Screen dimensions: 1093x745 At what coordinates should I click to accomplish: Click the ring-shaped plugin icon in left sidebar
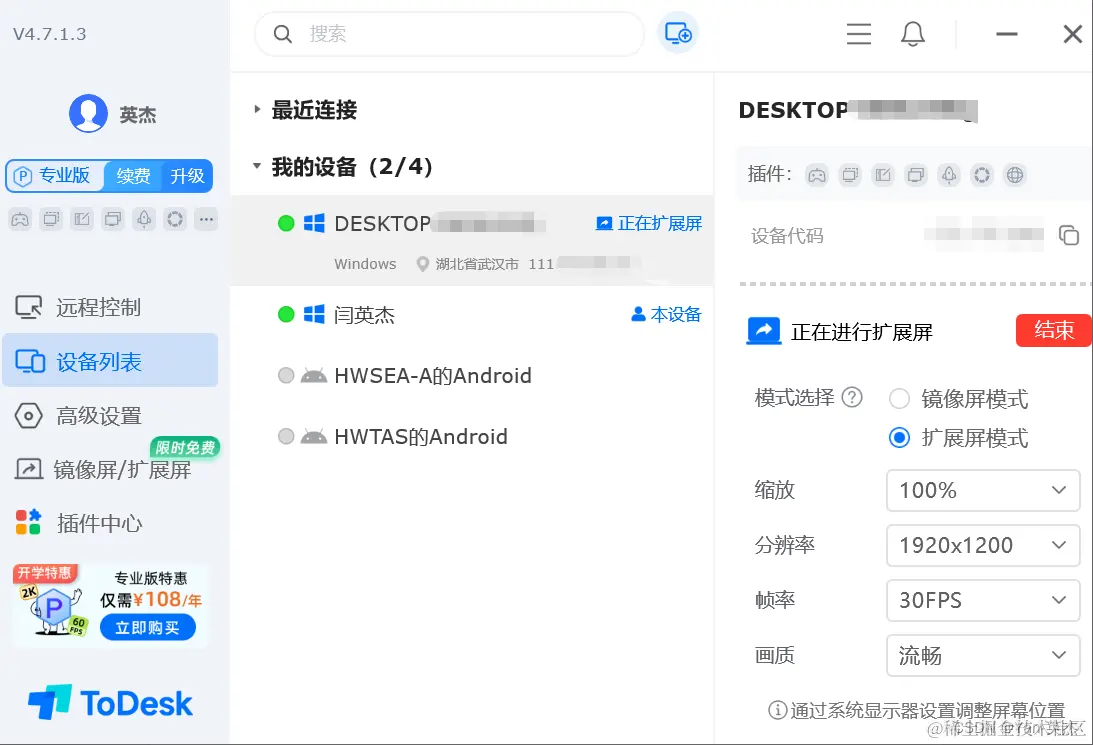(x=175, y=220)
